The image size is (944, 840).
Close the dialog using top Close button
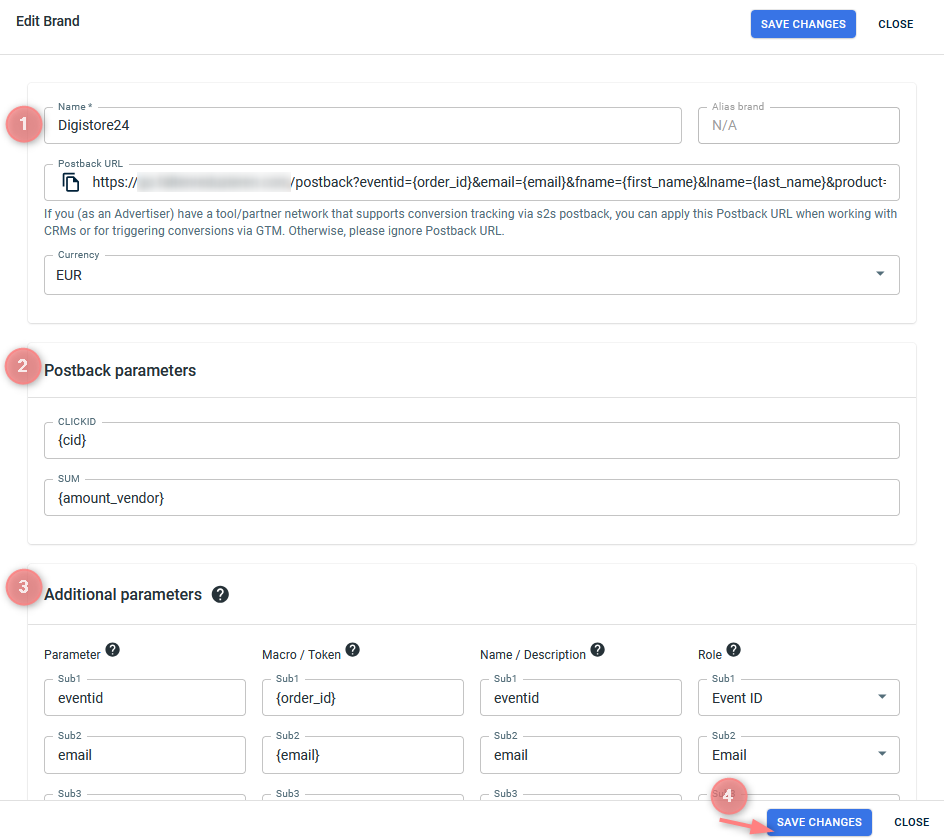click(x=895, y=24)
